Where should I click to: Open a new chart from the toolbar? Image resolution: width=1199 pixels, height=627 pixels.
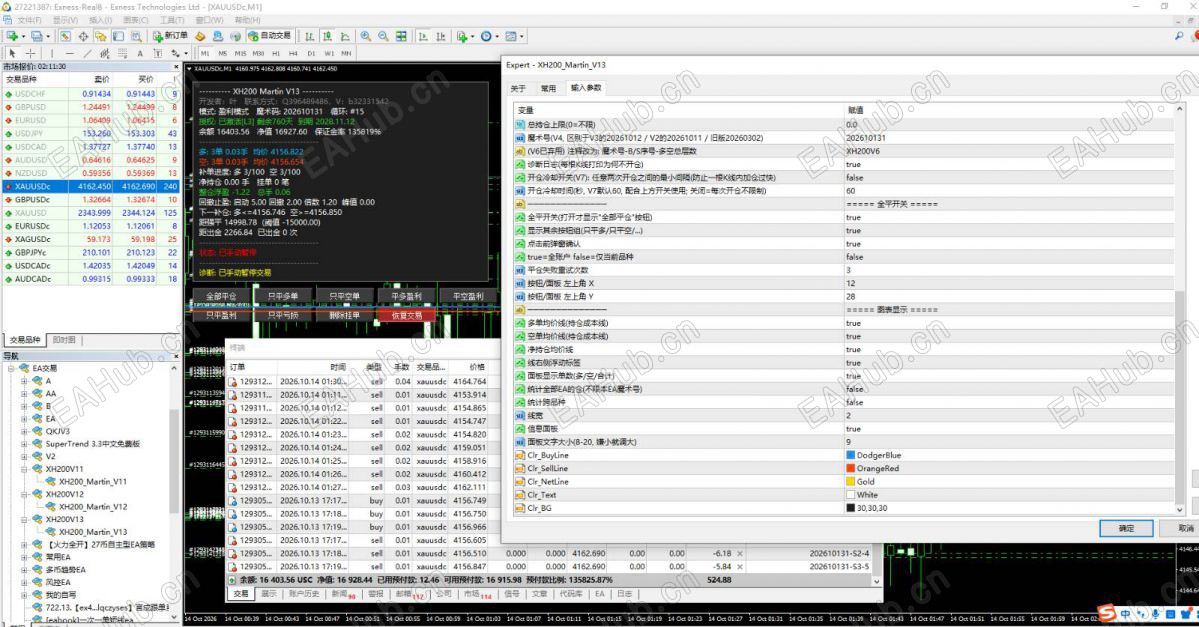coord(12,36)
